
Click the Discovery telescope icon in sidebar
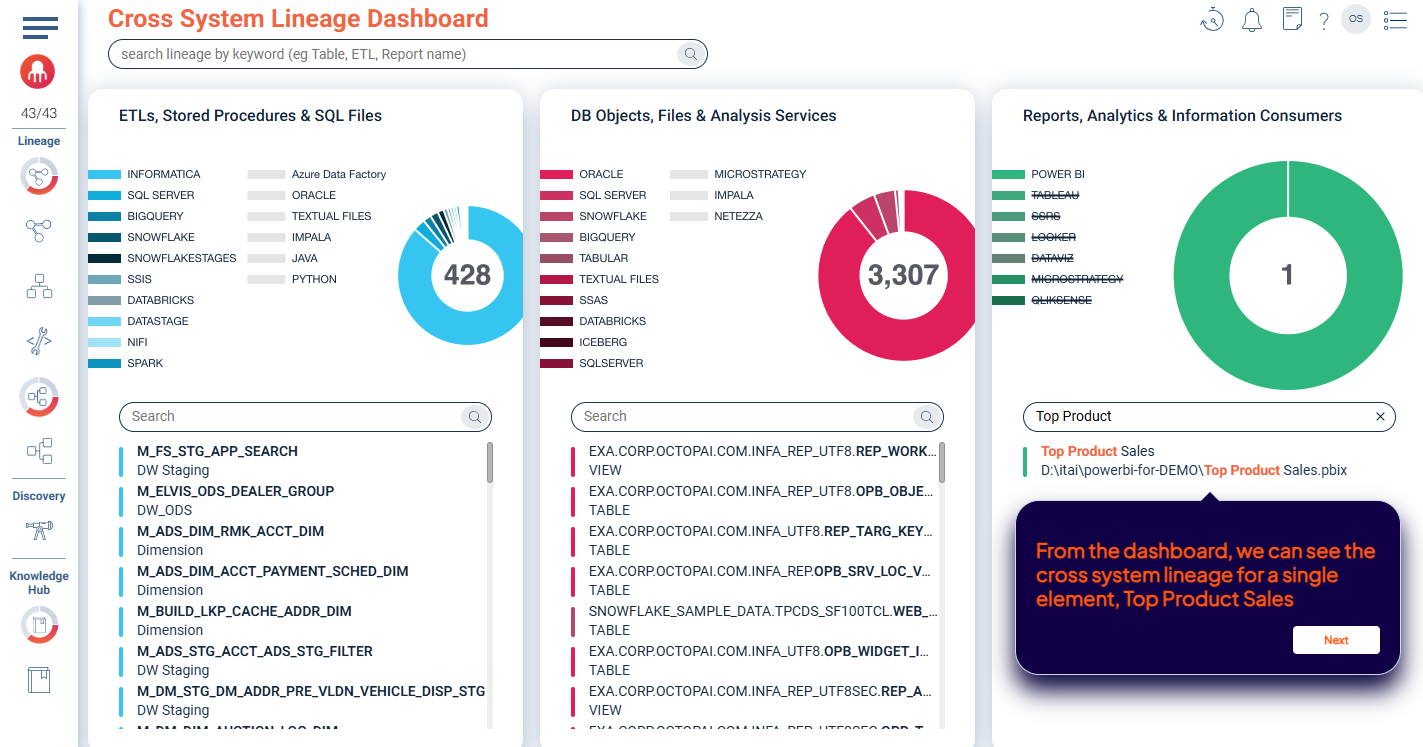(39, 530)
